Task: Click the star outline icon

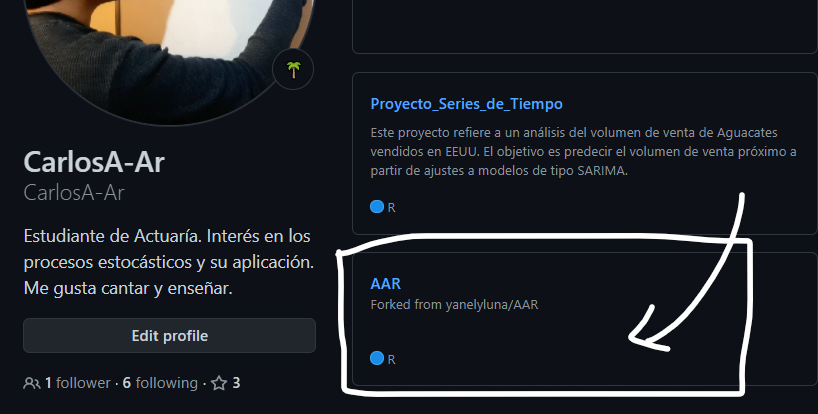Action: 220,384
